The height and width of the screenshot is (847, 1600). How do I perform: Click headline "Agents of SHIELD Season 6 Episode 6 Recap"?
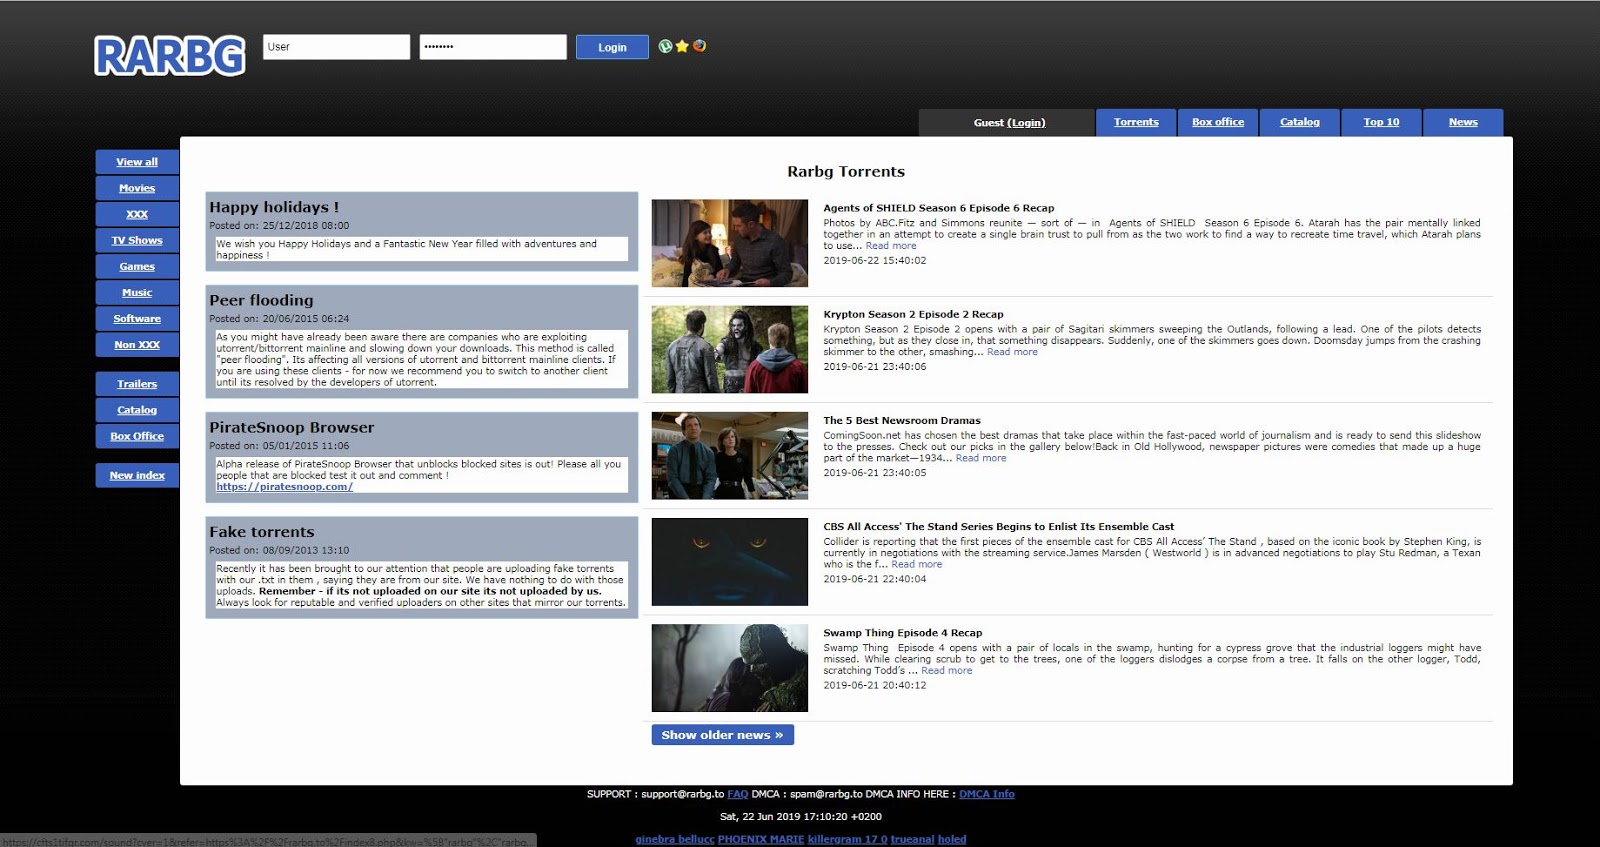click(x=939, y=208)
